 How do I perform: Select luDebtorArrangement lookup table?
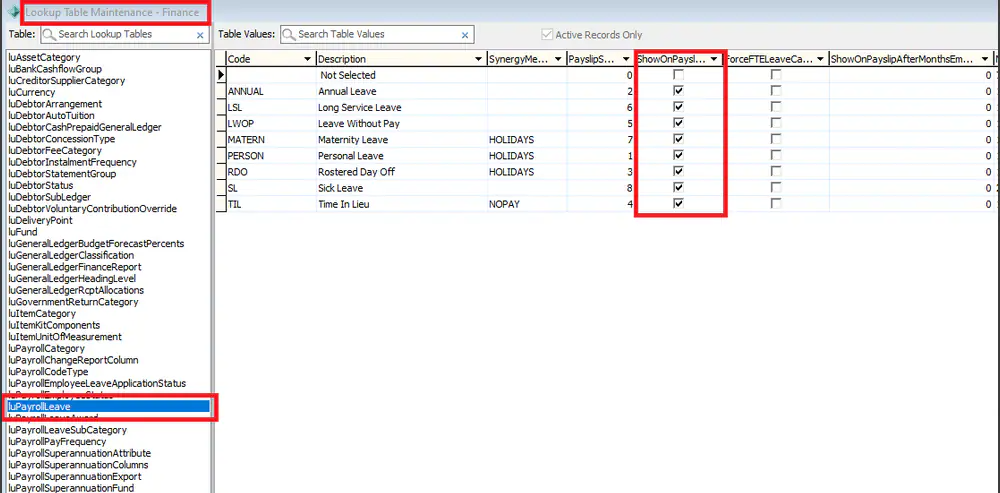coord(55,103)
